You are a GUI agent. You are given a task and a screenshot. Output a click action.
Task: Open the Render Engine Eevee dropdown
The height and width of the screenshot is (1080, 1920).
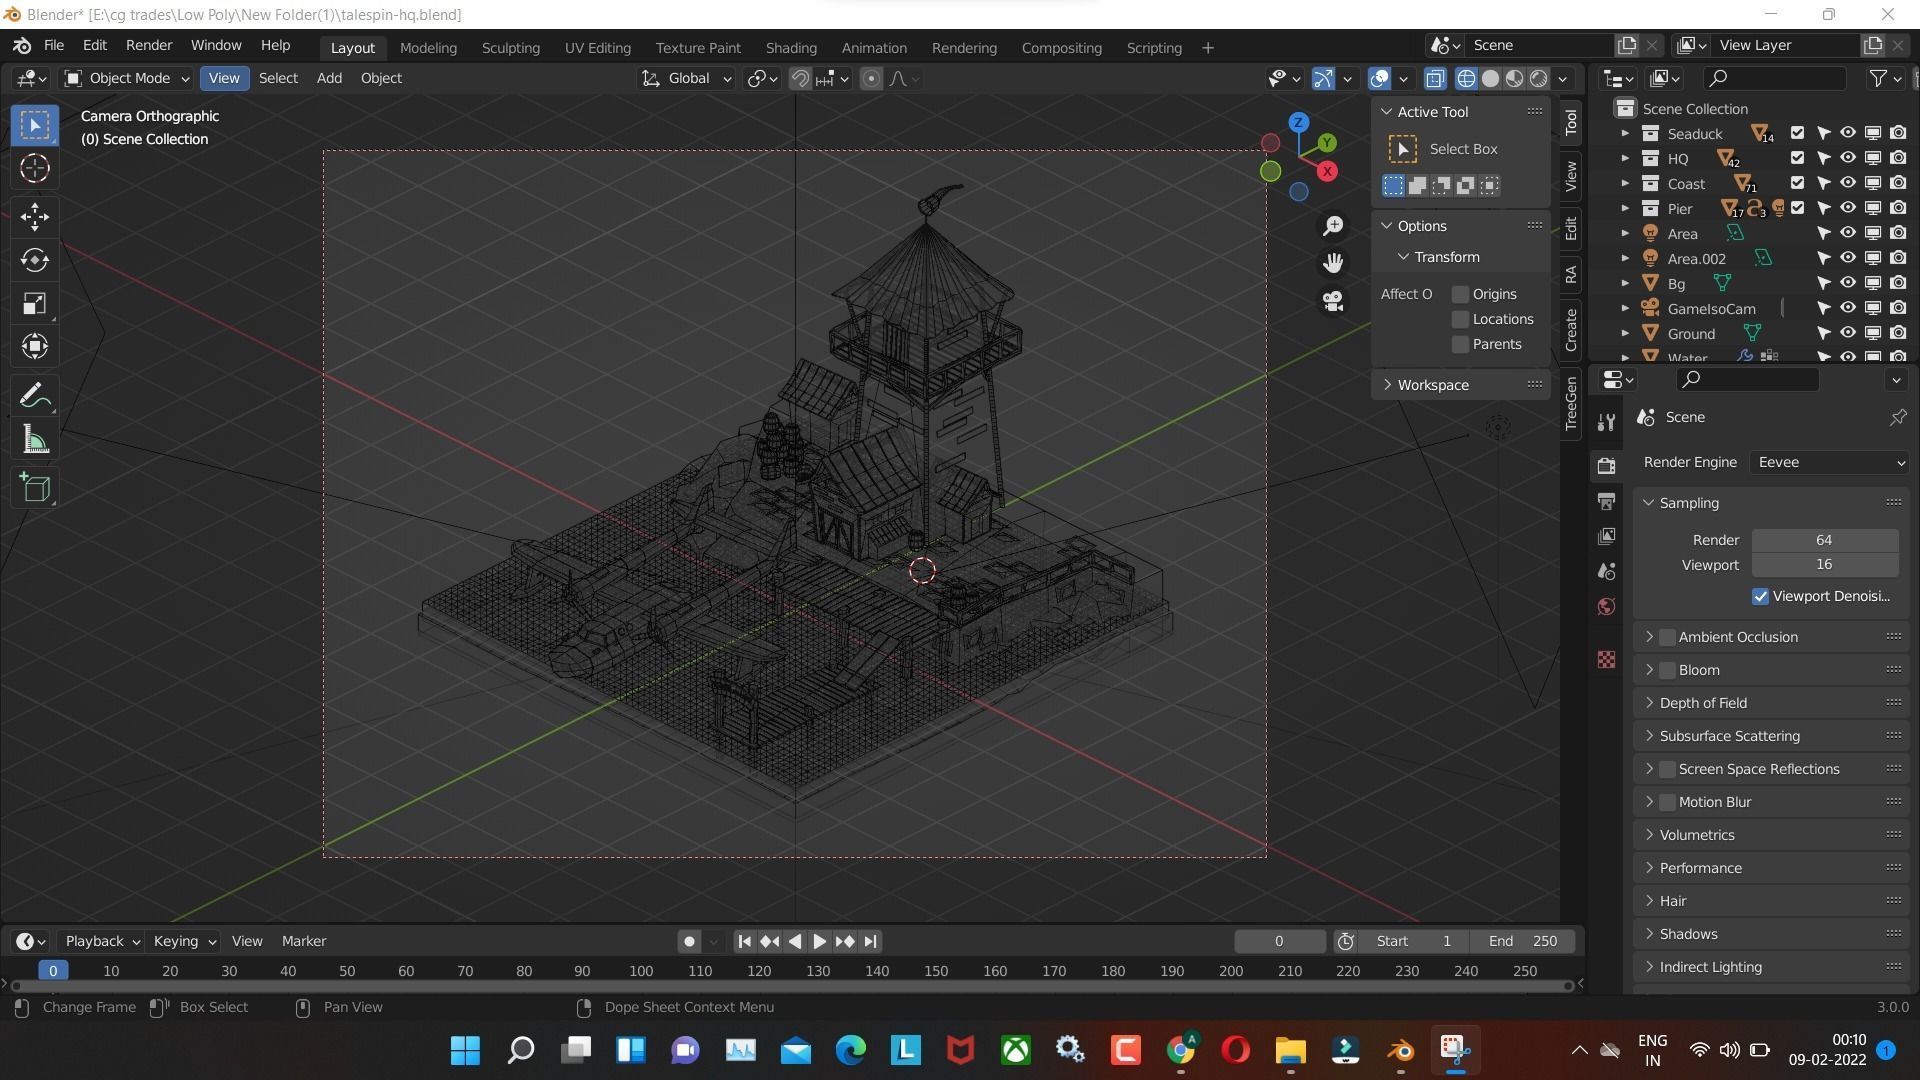coord(1829,462)
